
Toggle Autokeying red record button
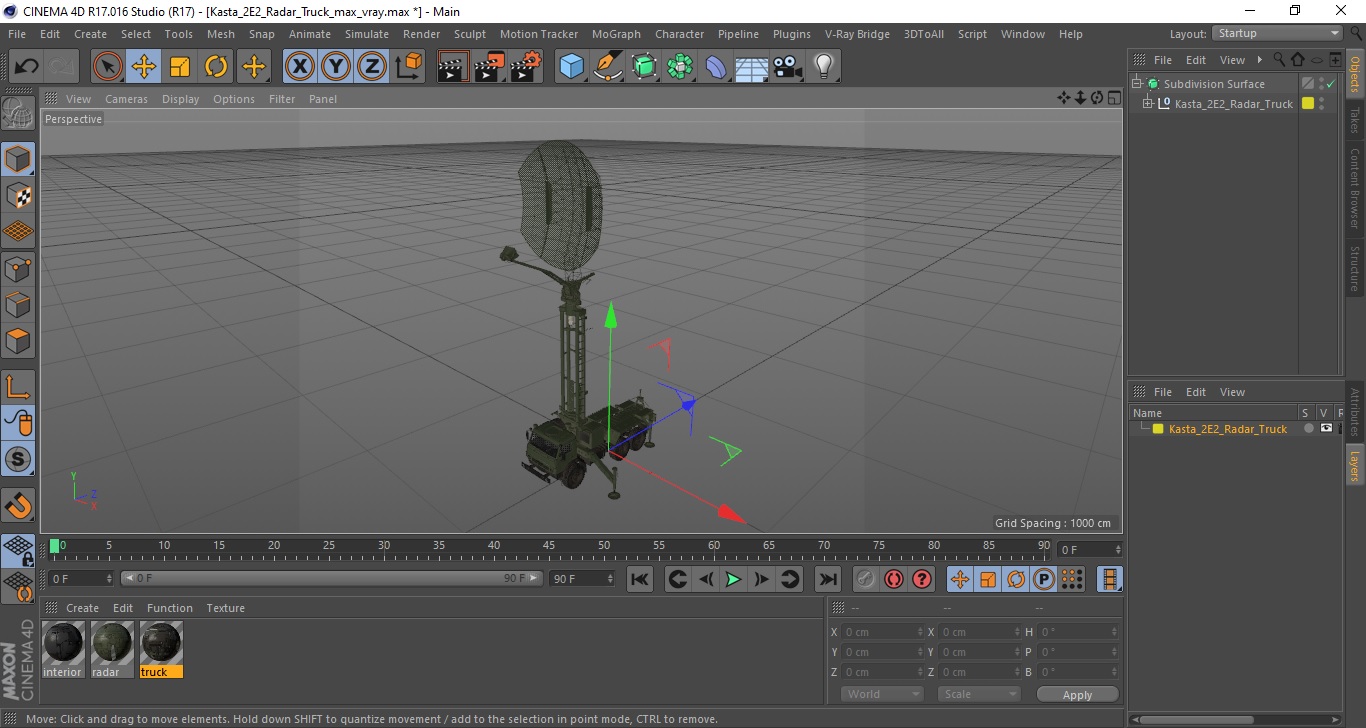coord(893,579)
